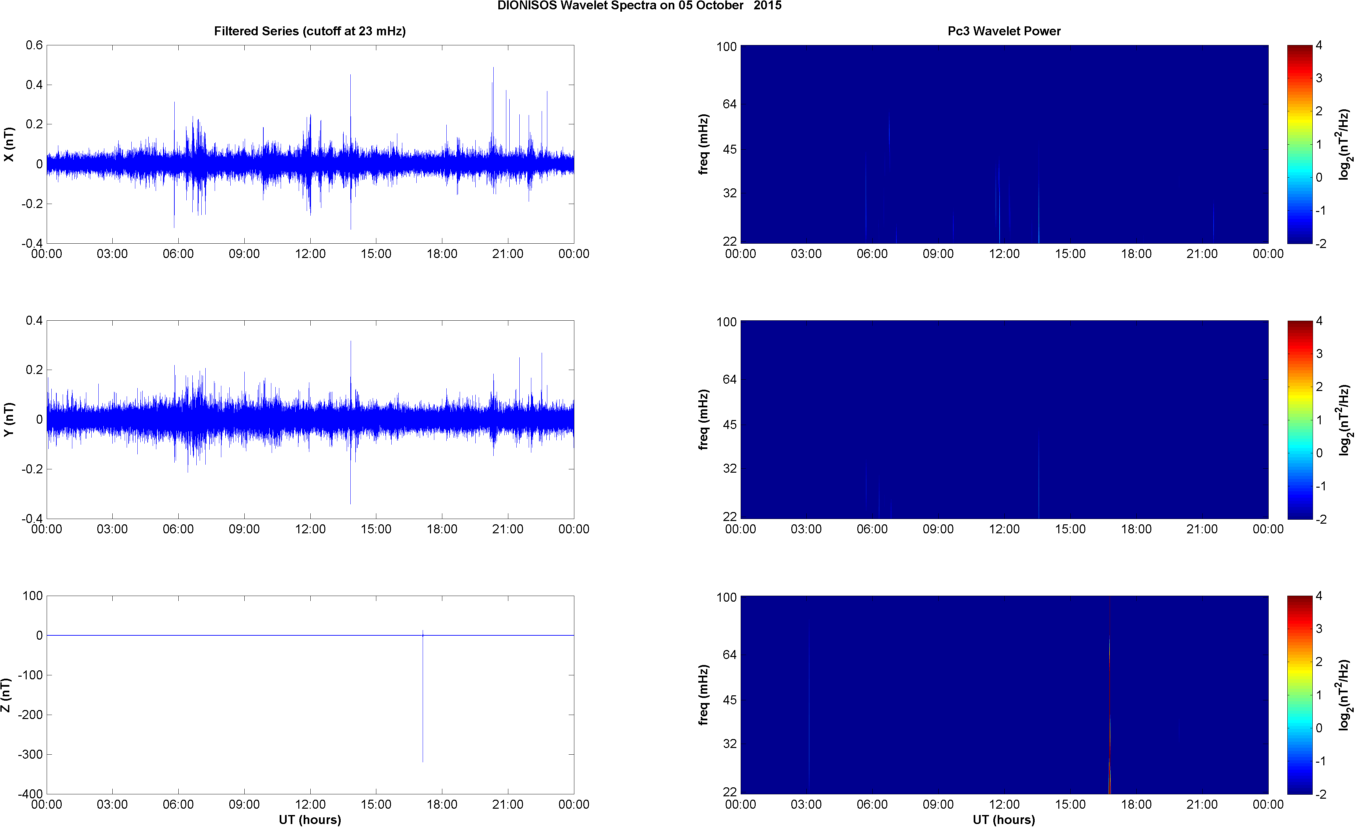Click the 0.6 tick label on the X plot
Viewport: 1355px width, 827px height.
coord(34,45)
